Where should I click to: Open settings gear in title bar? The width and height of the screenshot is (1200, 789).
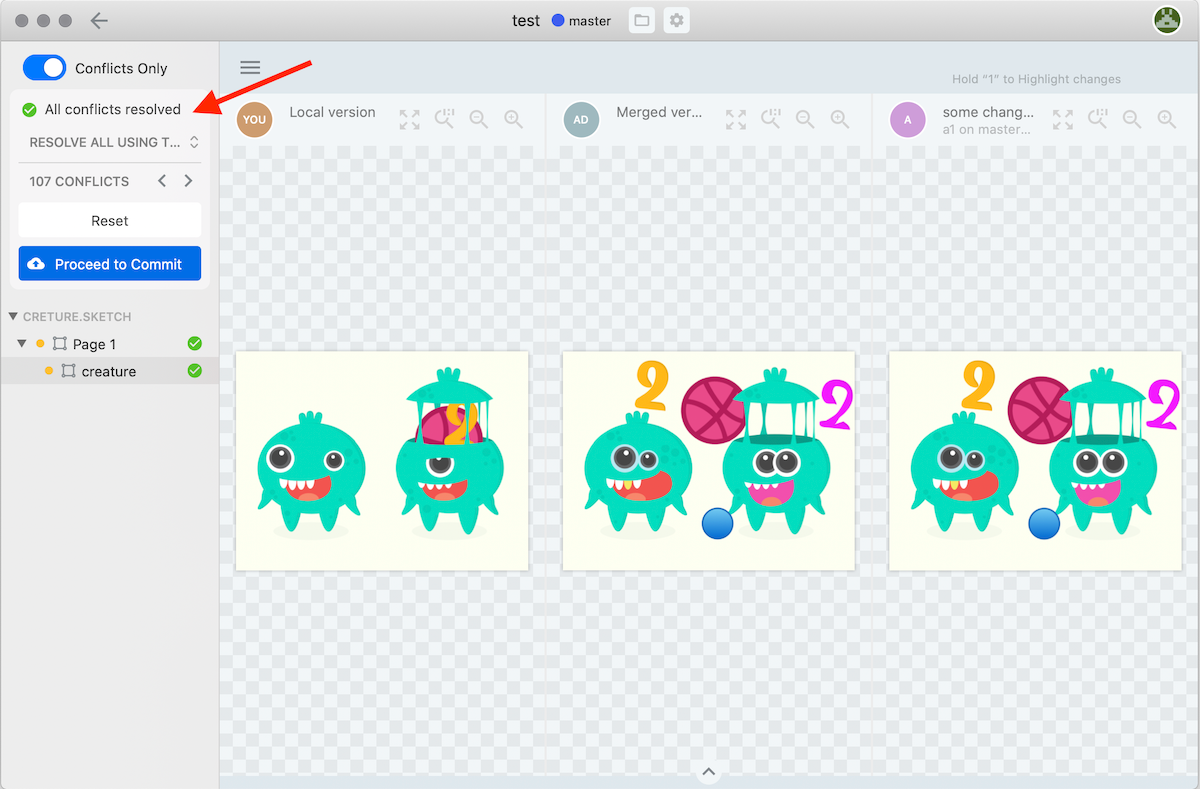(x=677, y=20)
